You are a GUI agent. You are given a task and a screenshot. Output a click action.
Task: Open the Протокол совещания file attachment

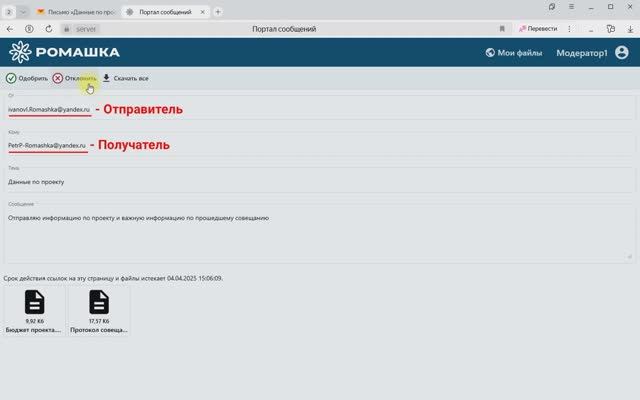click(x=99, y=311)
